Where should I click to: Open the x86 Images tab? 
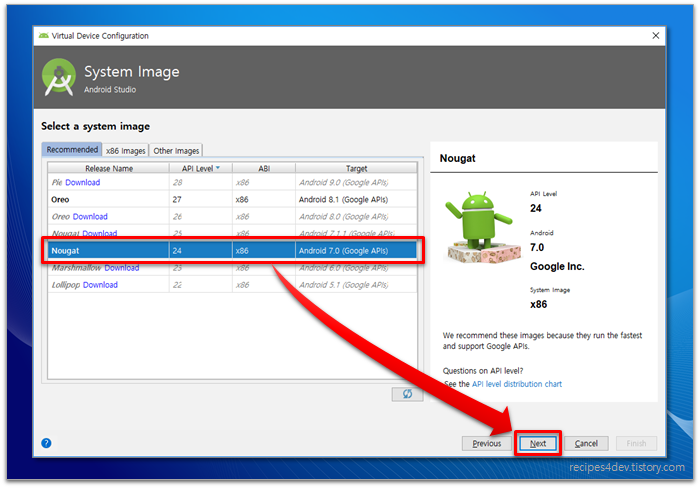125,150
